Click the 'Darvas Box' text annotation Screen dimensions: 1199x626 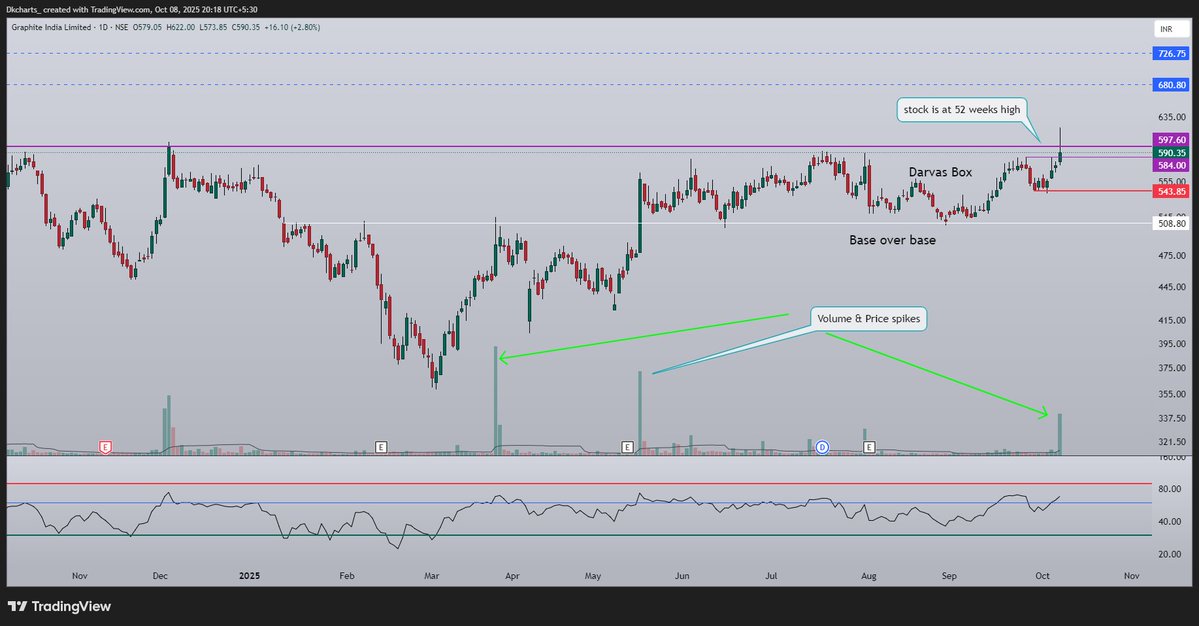point(940,172)
